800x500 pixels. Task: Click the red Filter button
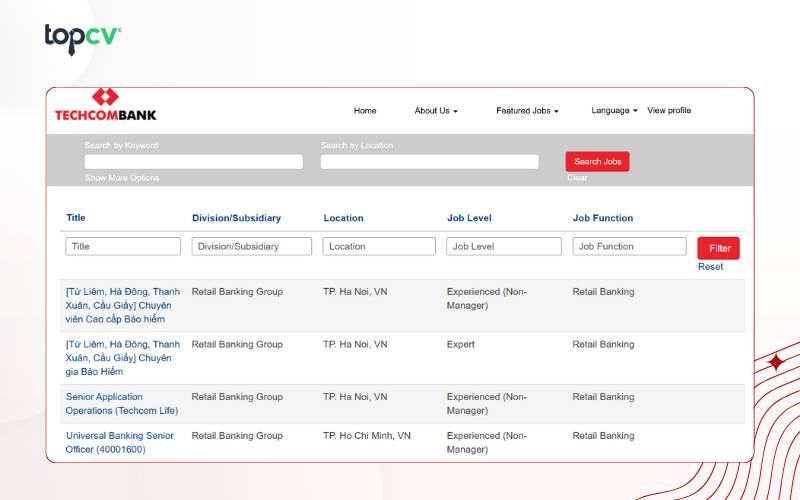pyautogui.click(x=718, y=248)
